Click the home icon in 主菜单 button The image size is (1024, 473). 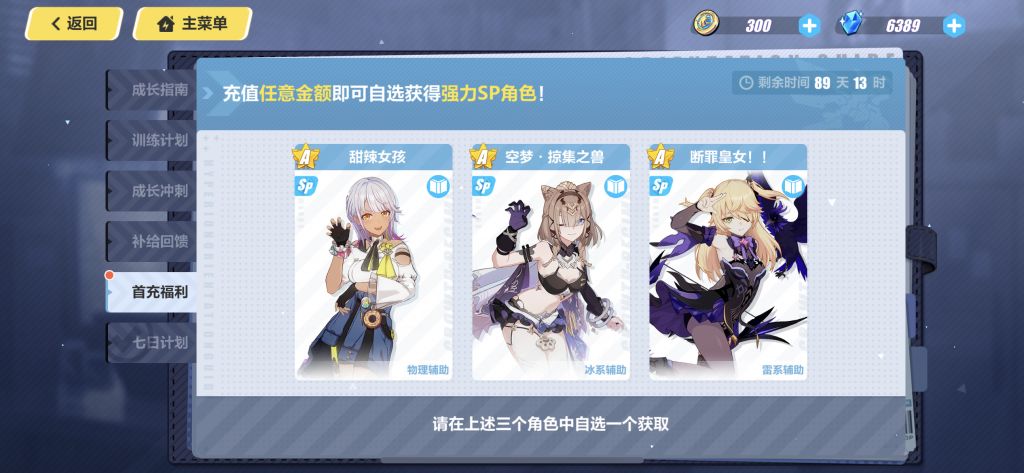[x=165, y=25]
